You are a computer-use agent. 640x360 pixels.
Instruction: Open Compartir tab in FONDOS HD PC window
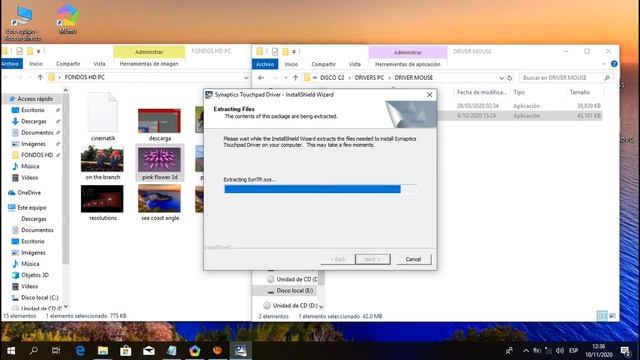click(x=68, y=64)
